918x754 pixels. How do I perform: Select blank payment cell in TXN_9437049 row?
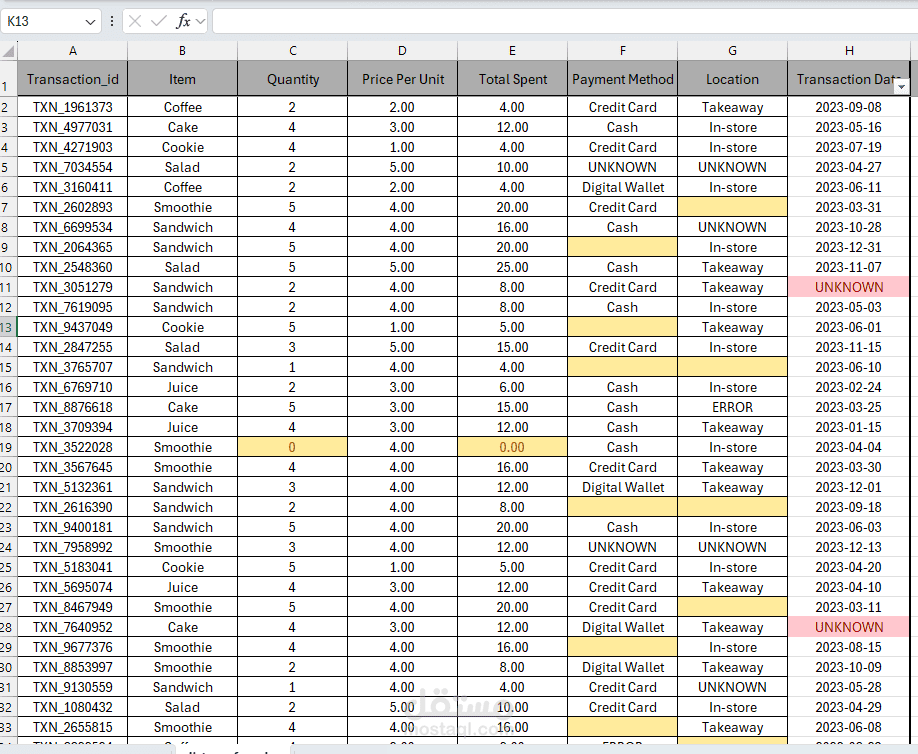tap(622, 327)
